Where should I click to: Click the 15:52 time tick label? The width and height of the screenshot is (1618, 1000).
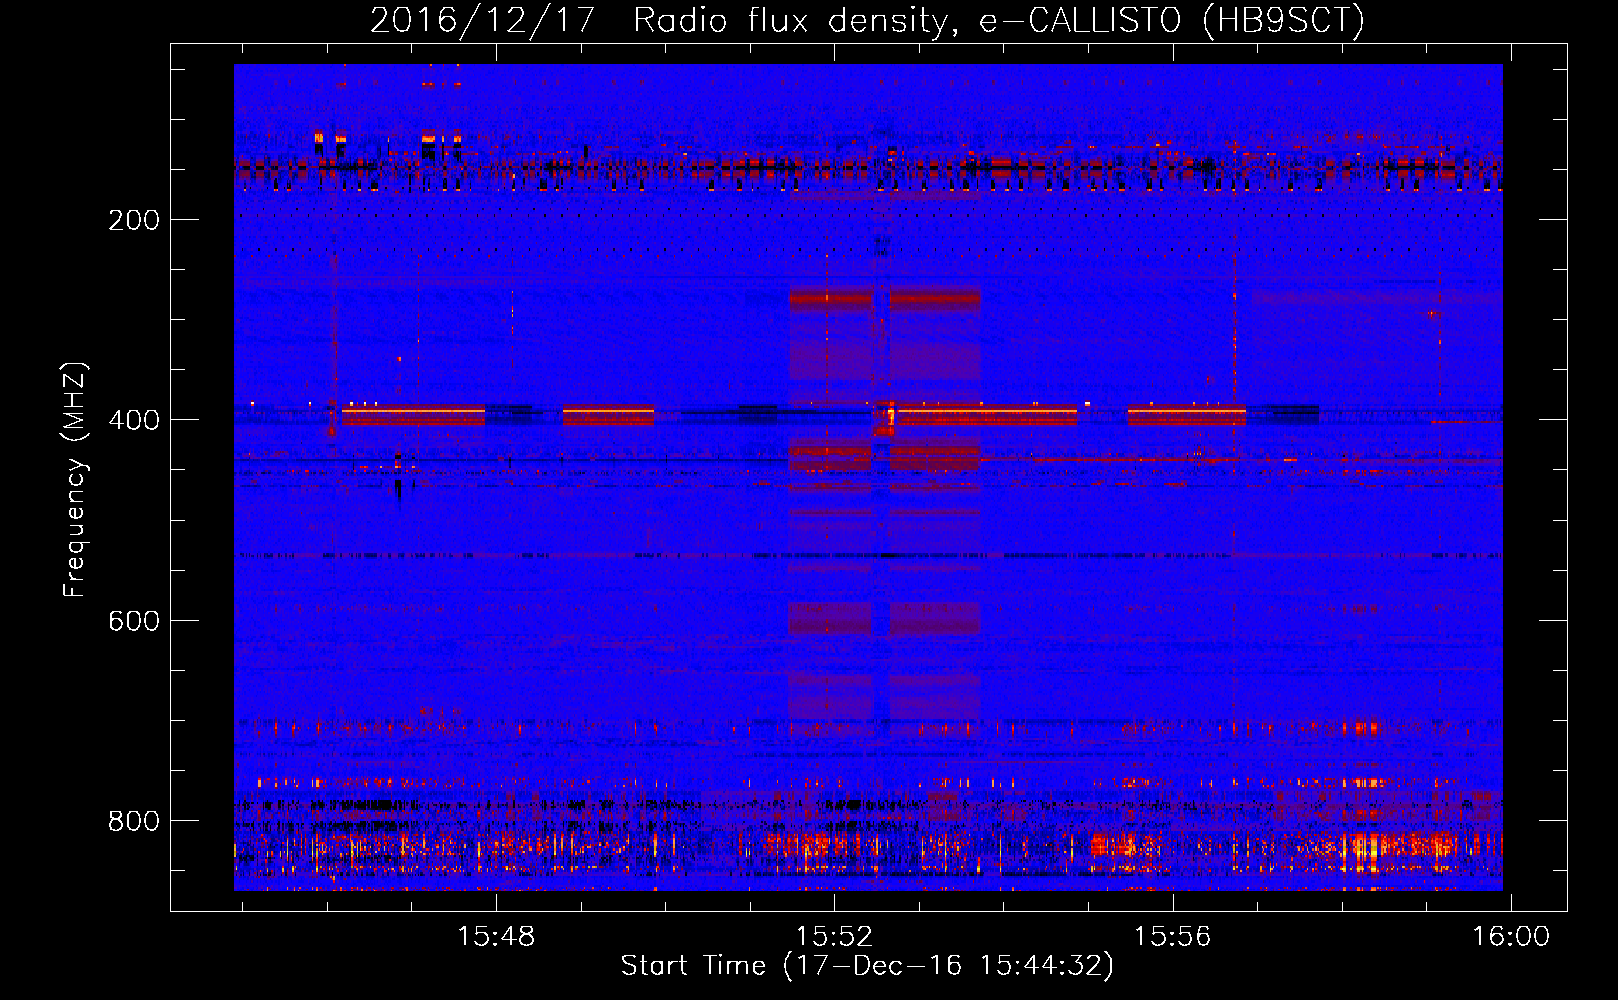click(834, 936)
